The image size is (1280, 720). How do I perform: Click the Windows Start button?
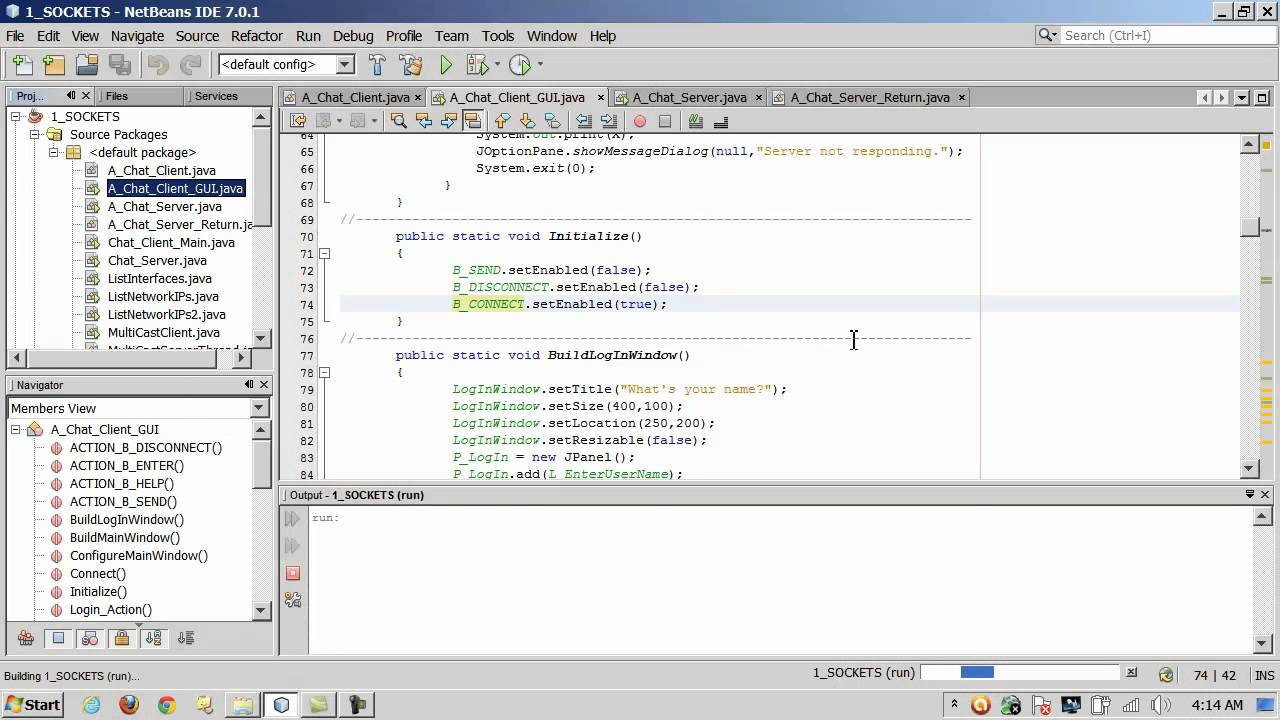click(x=32, y=705)
